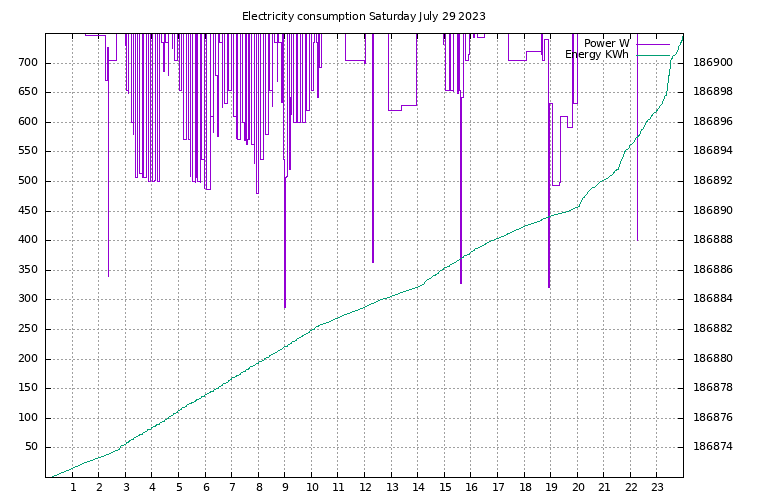Image resolution: width=768 pixels, height=500 pixels.
Task: Click right axis label 186890
Action: click(713, 211)
